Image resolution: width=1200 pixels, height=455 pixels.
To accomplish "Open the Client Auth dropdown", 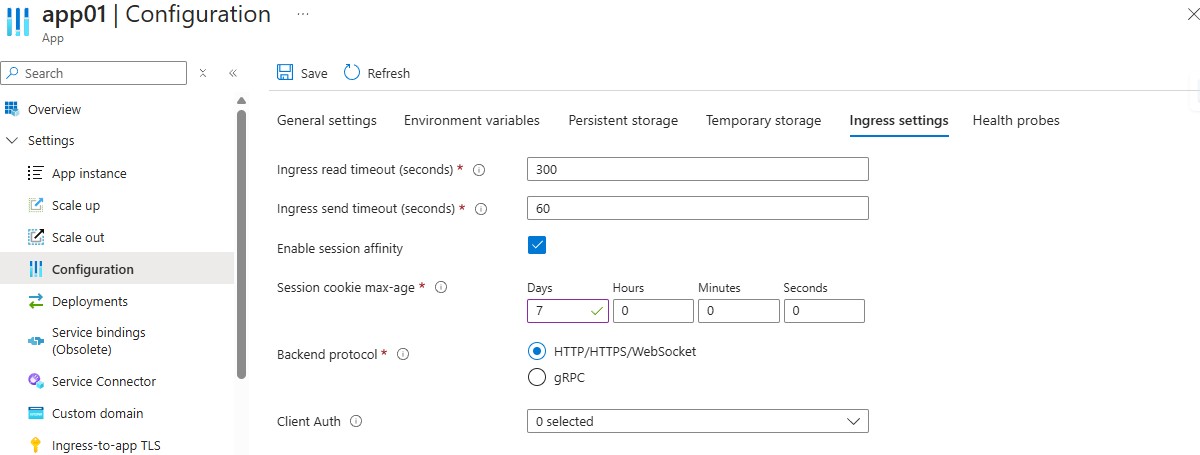I will [x=697, y=422].
